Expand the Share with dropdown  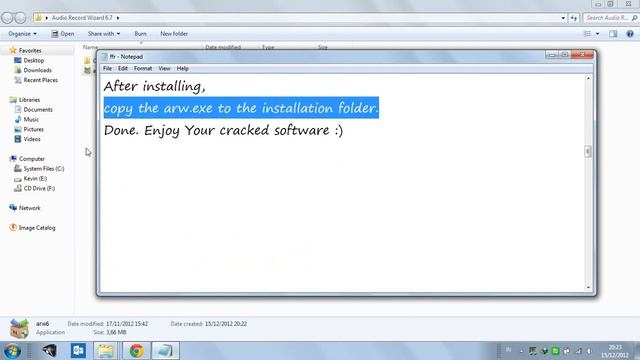tap(104, 34)
